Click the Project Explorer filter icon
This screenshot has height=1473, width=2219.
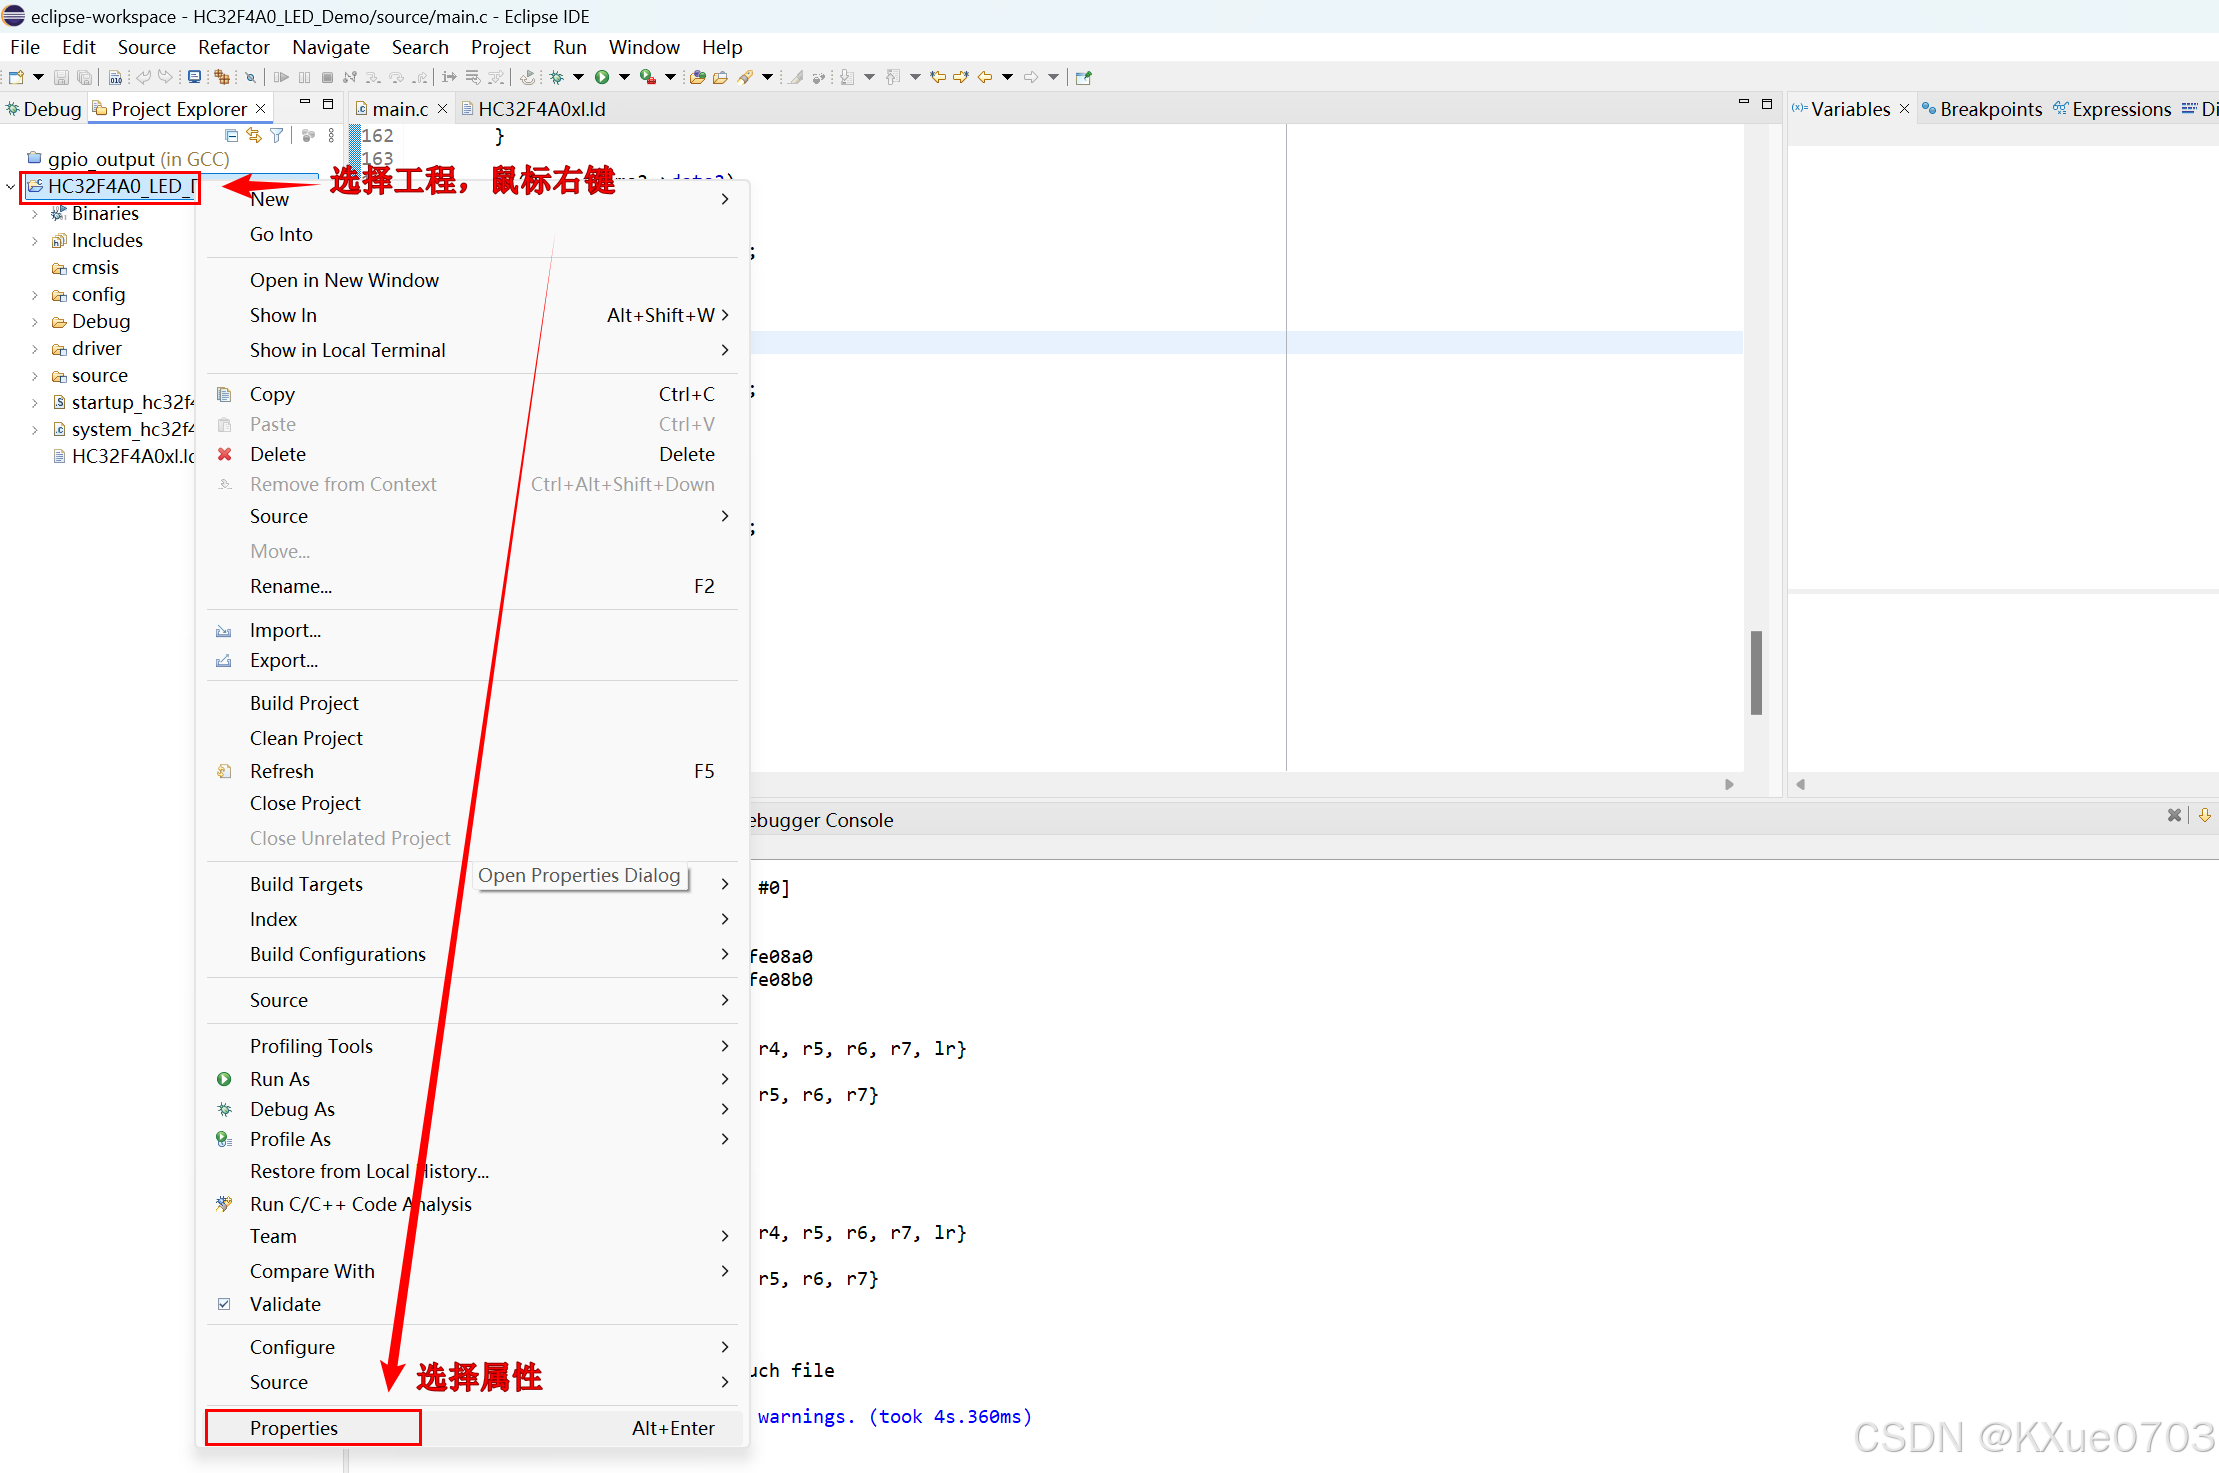(277, 135)
